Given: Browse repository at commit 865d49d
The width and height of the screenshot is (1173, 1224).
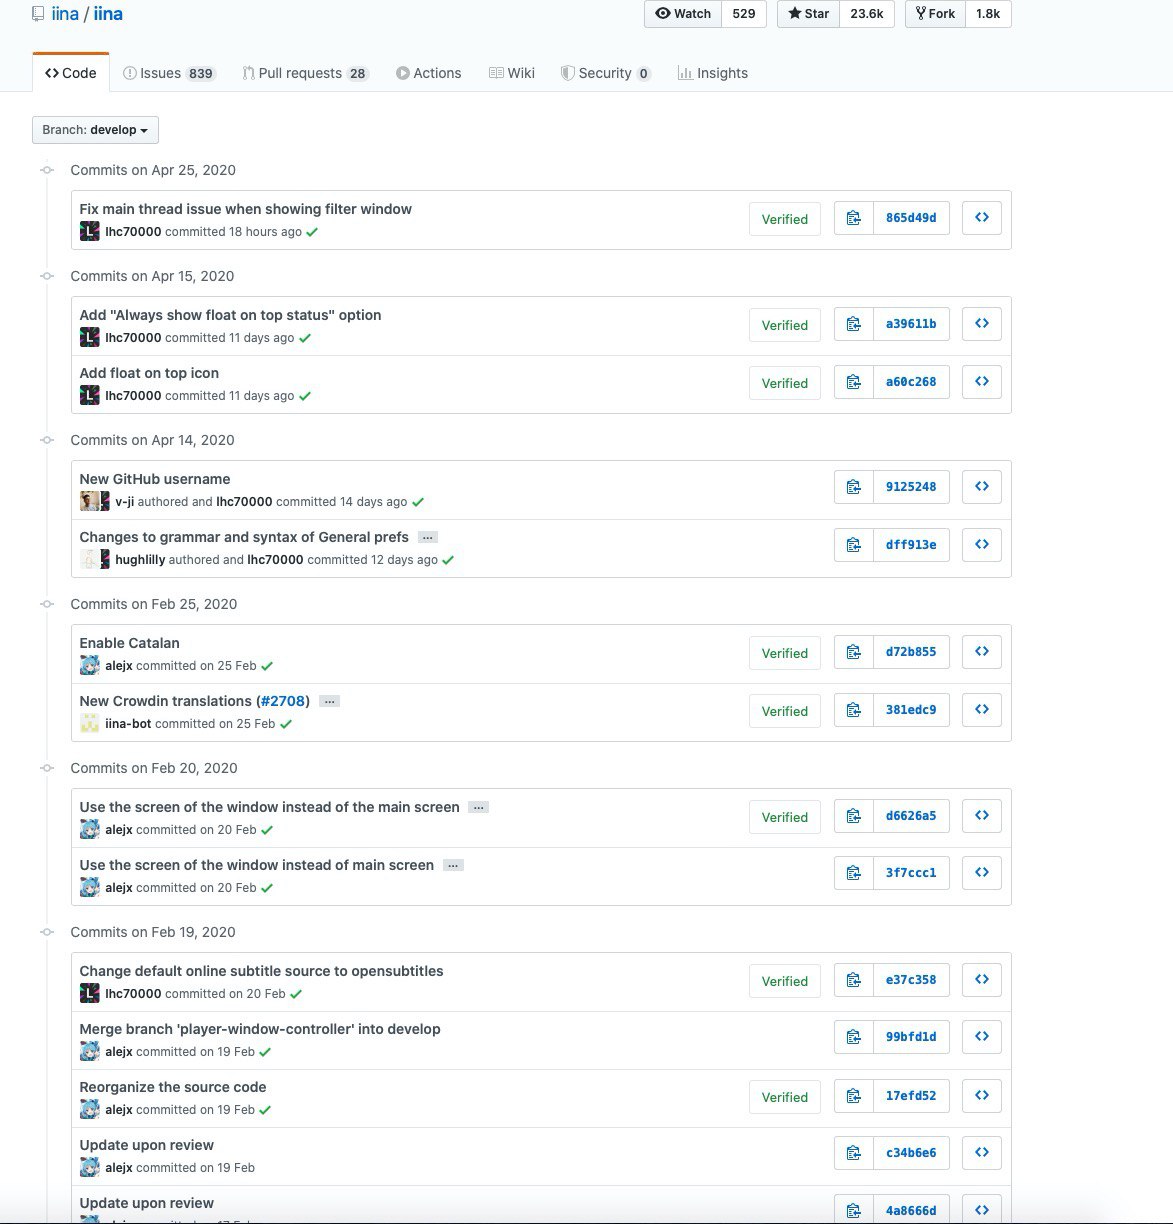Looking at the screenshot, I should [x=982, y=218].
